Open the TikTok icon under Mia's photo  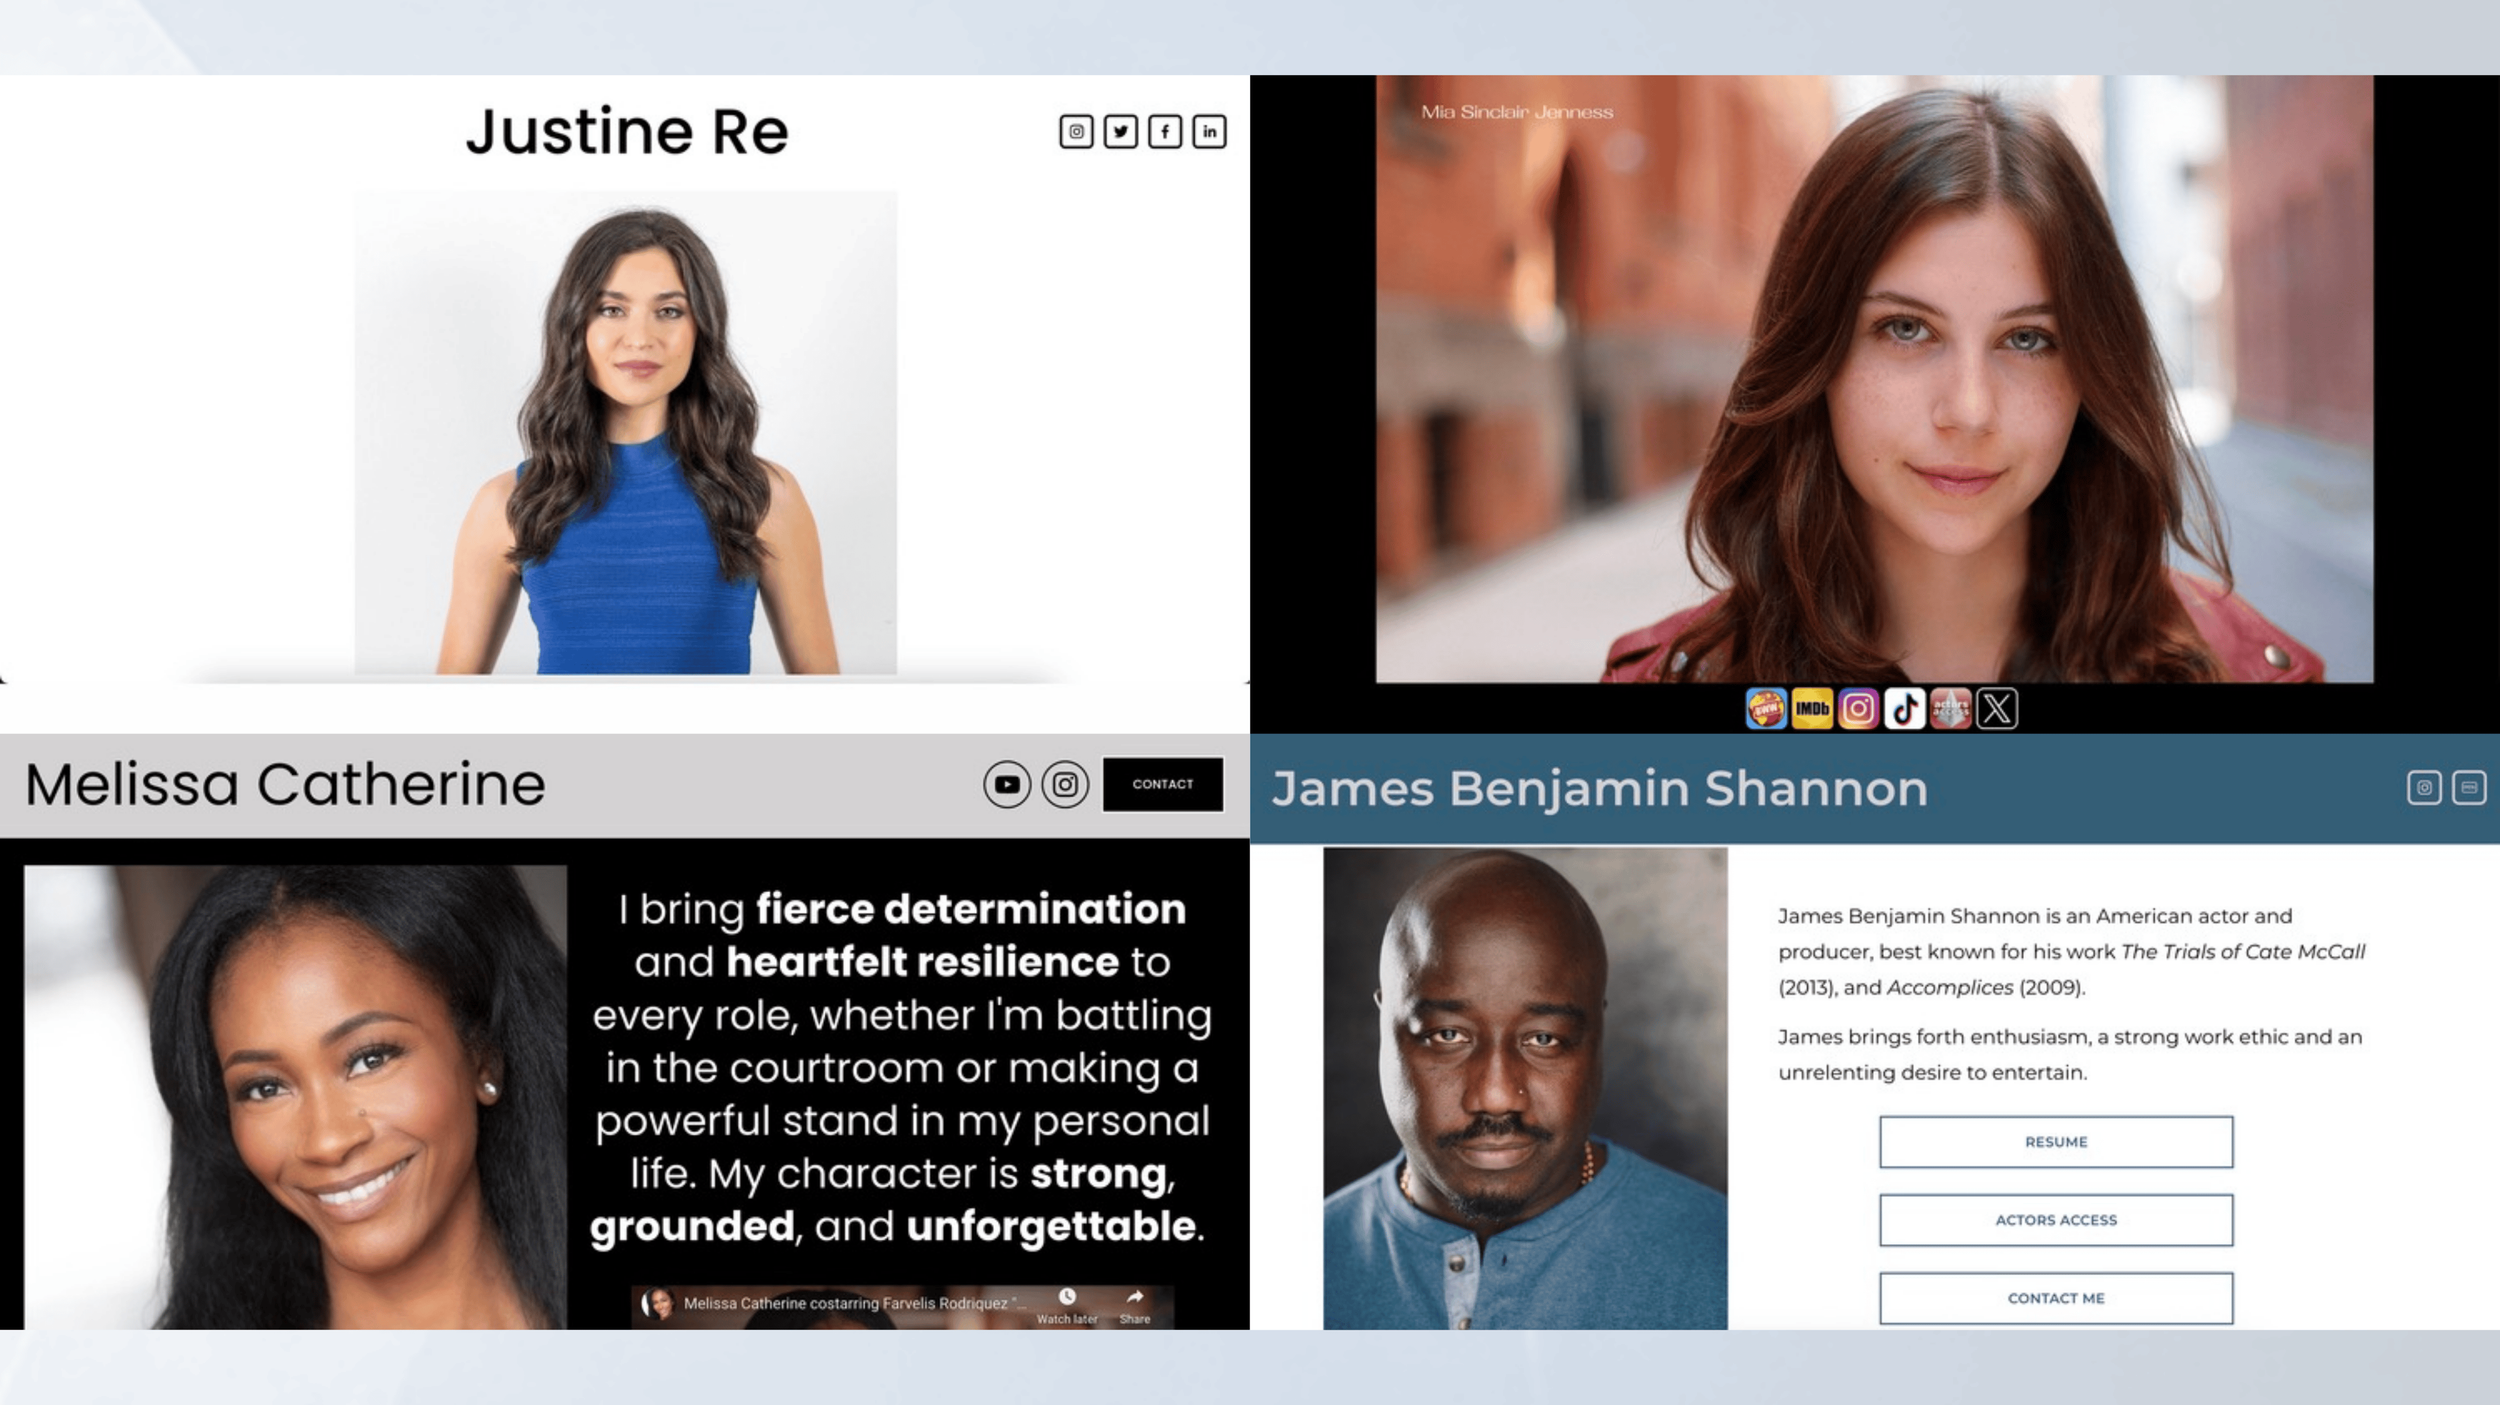1904,709
